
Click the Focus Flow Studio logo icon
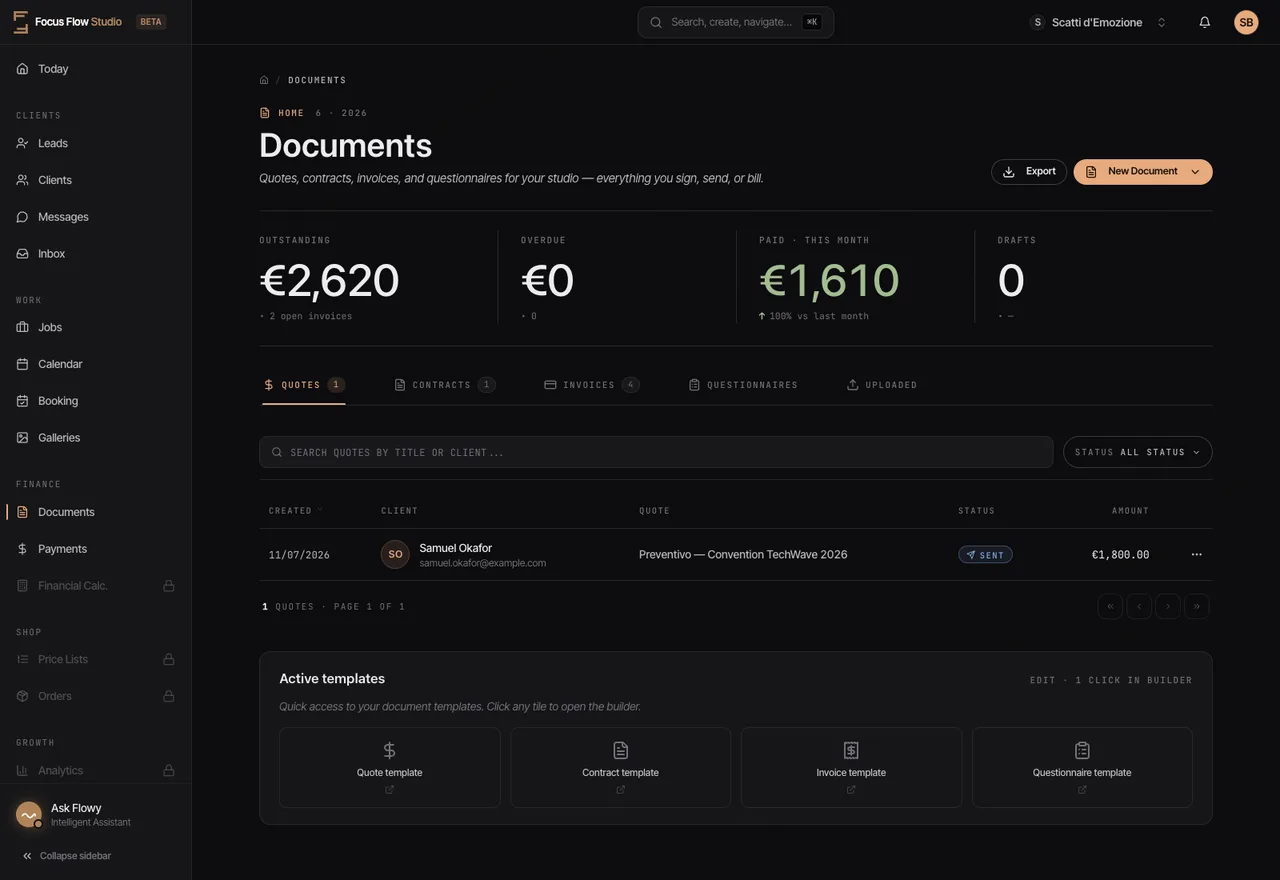coord(20,22)
